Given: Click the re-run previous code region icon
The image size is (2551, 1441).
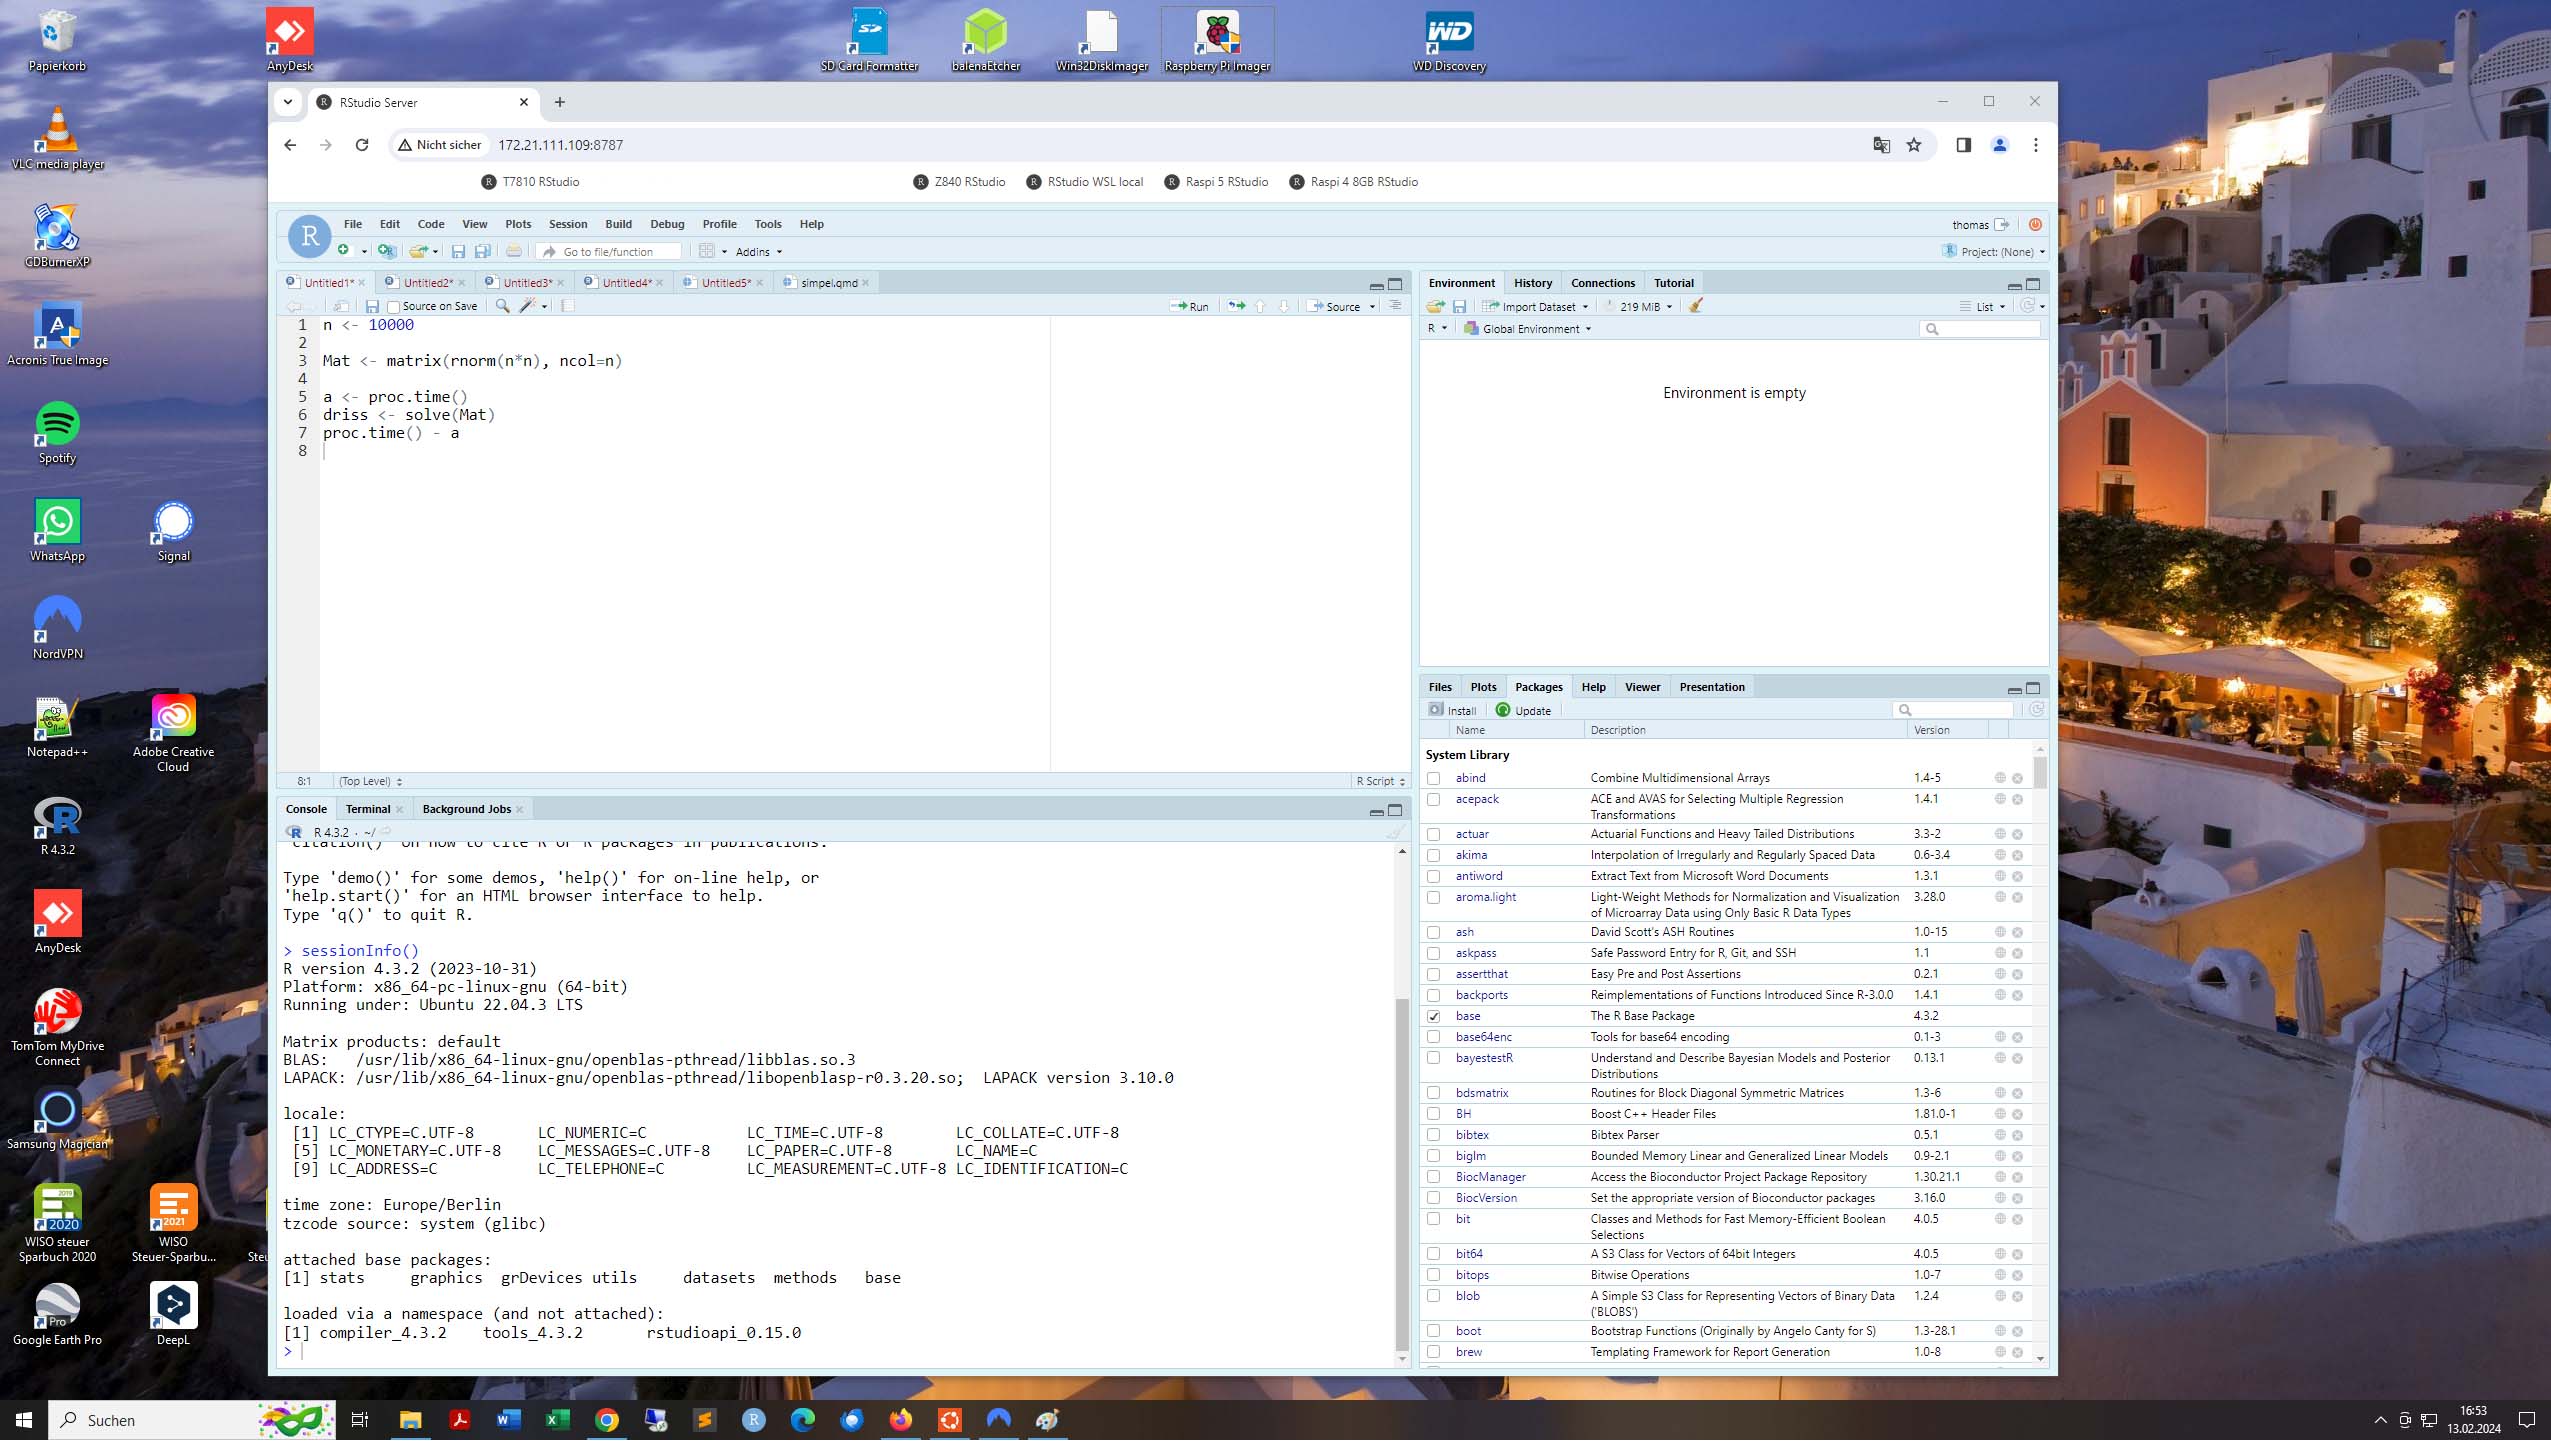Looking at the screenshot, I should pyautogui.click(x=1237, y=306).
